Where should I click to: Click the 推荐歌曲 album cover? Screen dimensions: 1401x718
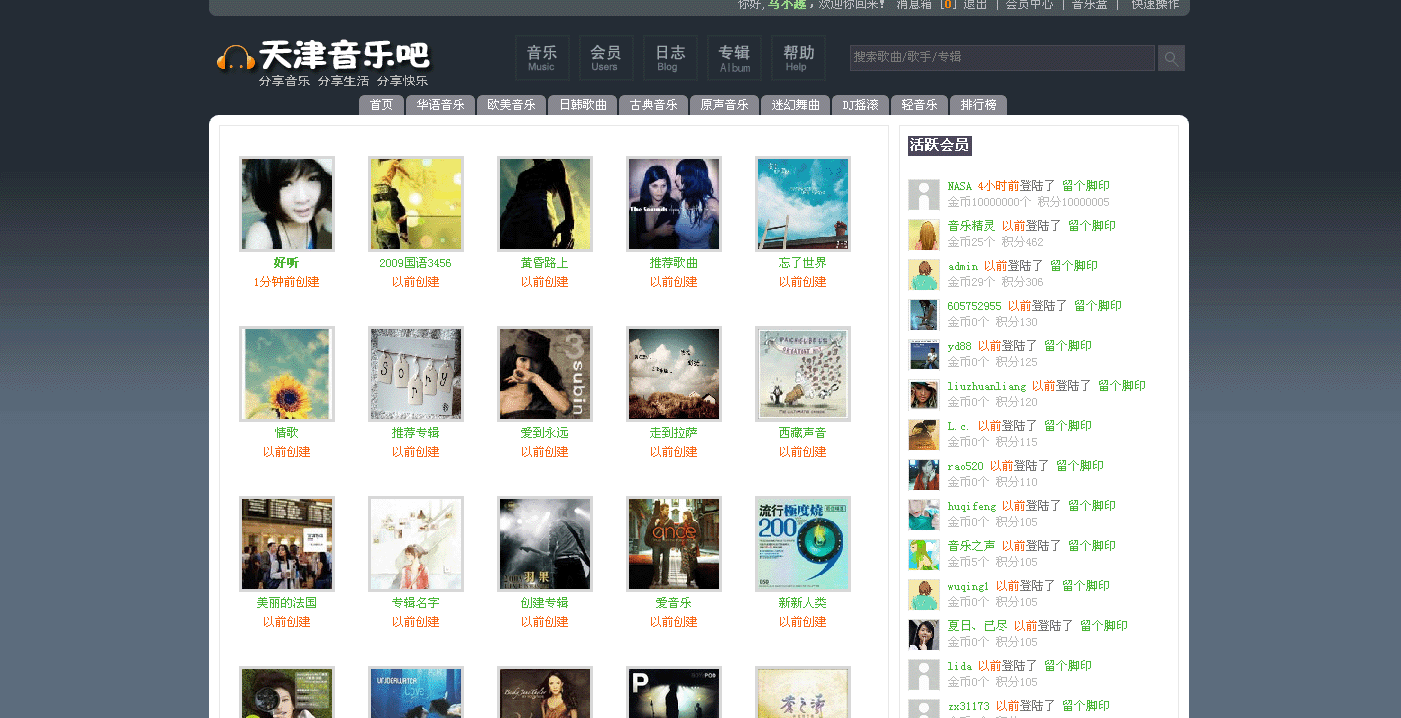point(674,204)
